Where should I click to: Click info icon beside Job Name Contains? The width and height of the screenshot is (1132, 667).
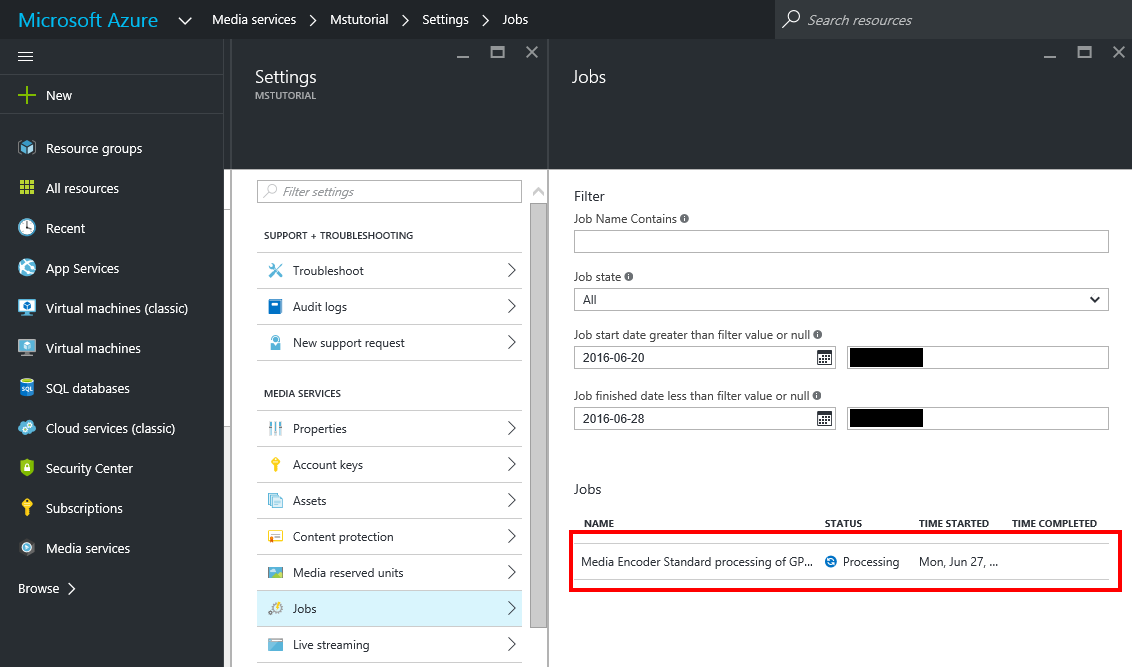tap(684, 219)
